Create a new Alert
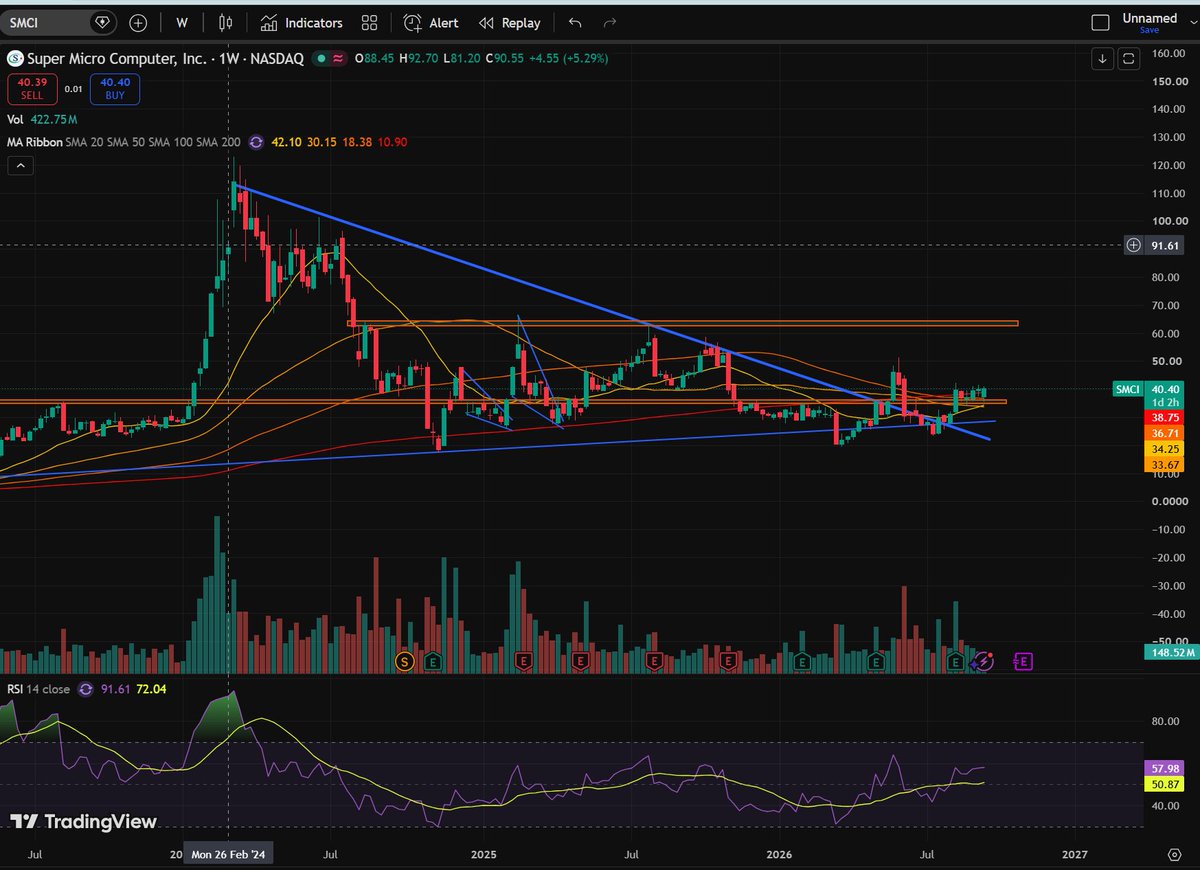The height and width of the screenshot is (870, 1200). point(431,22)
